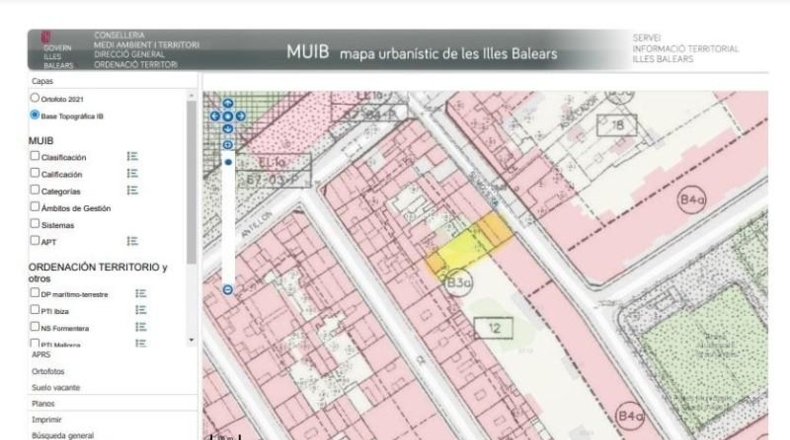Toggle the APT layer checkbox
790x440 pixels.
(x=35, y=240)
